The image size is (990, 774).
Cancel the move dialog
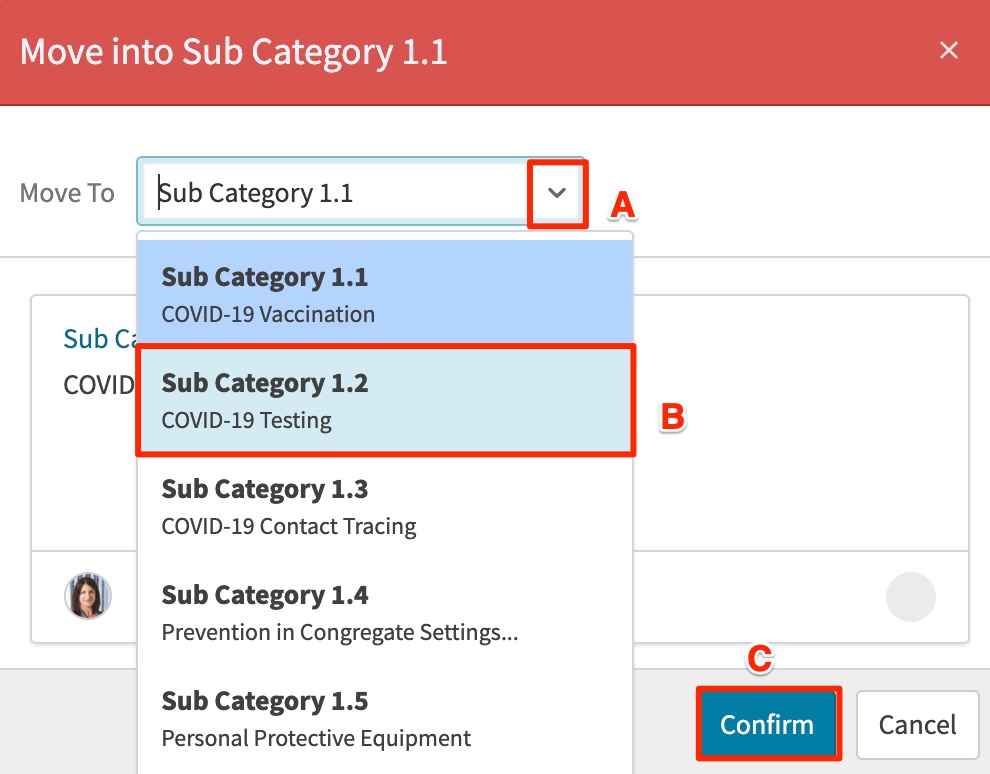(917, 724)
